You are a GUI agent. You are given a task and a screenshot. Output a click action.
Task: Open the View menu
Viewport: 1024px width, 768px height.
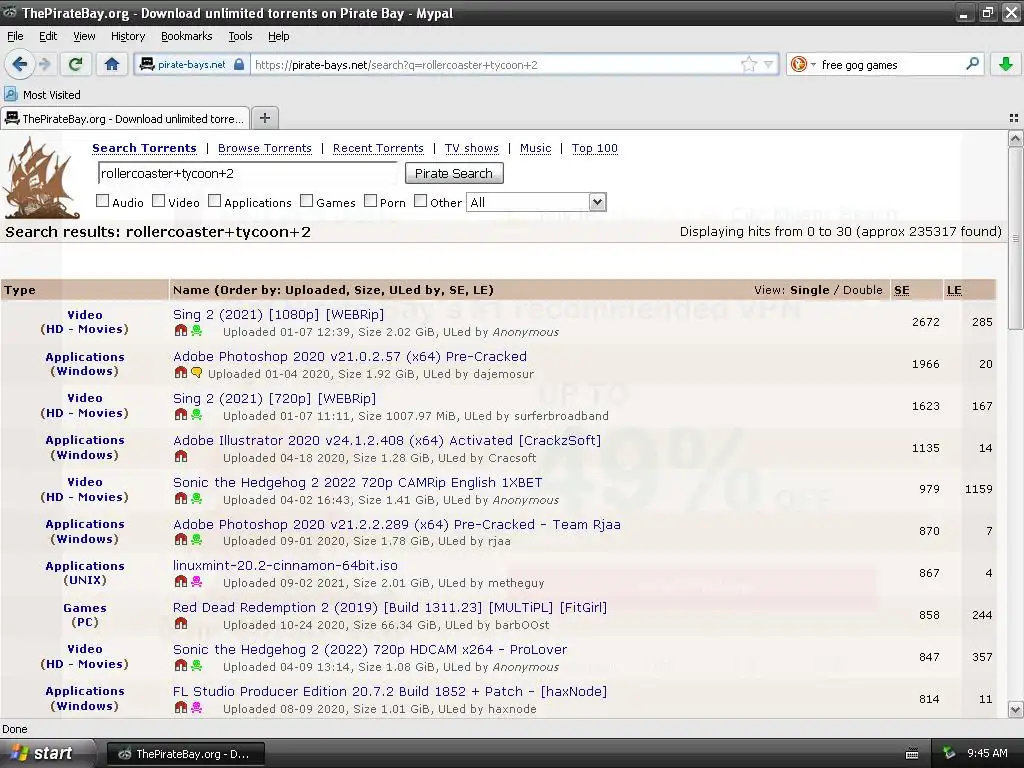click(84, 37)
